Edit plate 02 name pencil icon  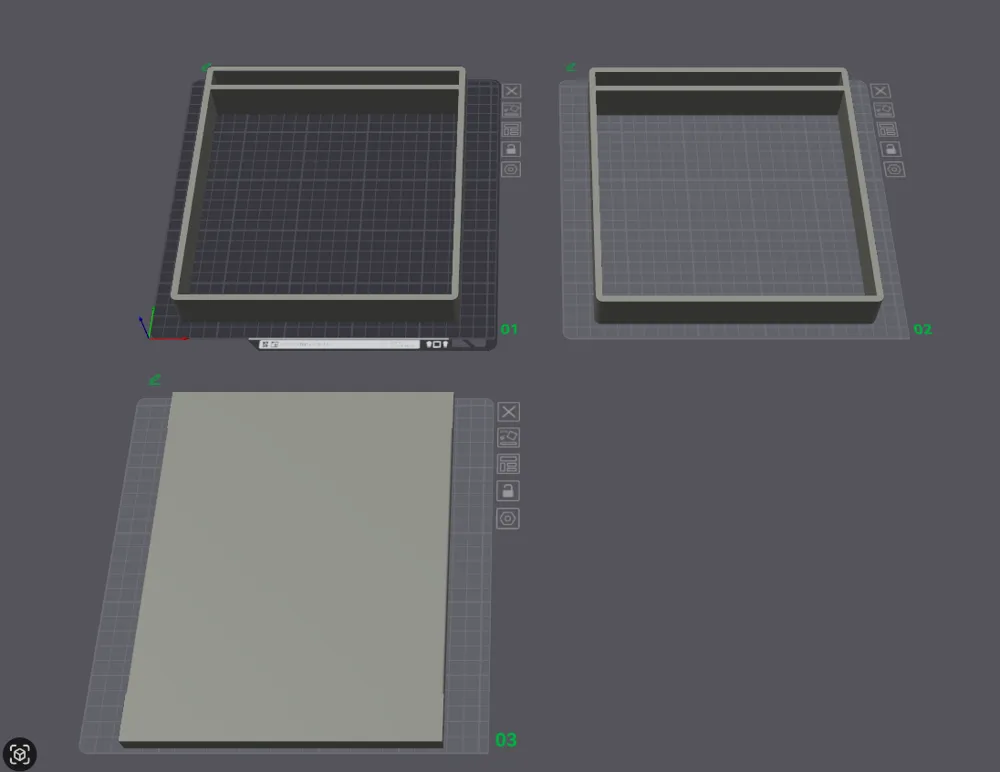coord(570,67)
